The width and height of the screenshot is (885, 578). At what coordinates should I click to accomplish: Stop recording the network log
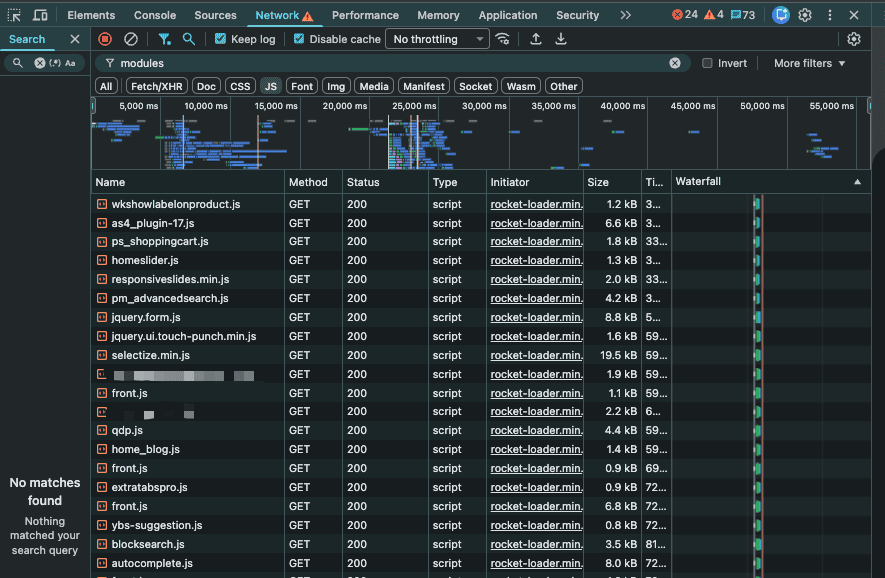[105, 39]
